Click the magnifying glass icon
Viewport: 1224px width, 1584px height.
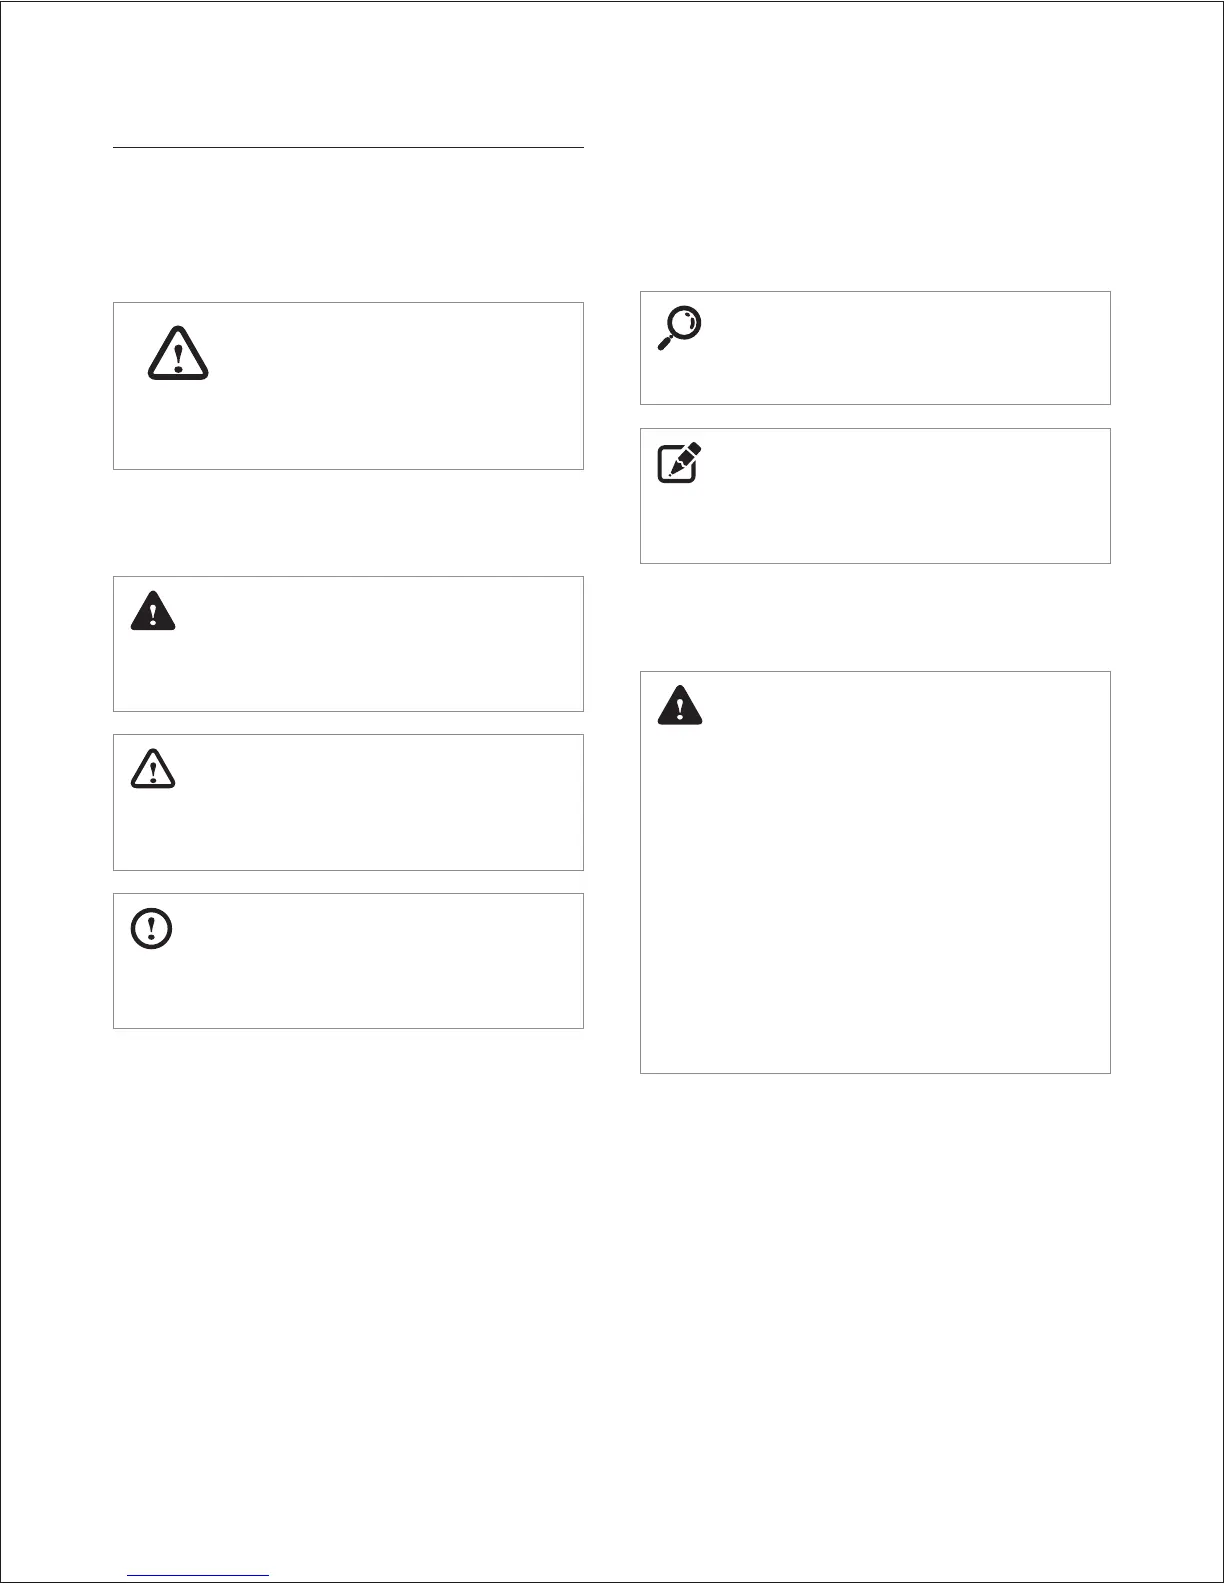(x=678, y=328)
